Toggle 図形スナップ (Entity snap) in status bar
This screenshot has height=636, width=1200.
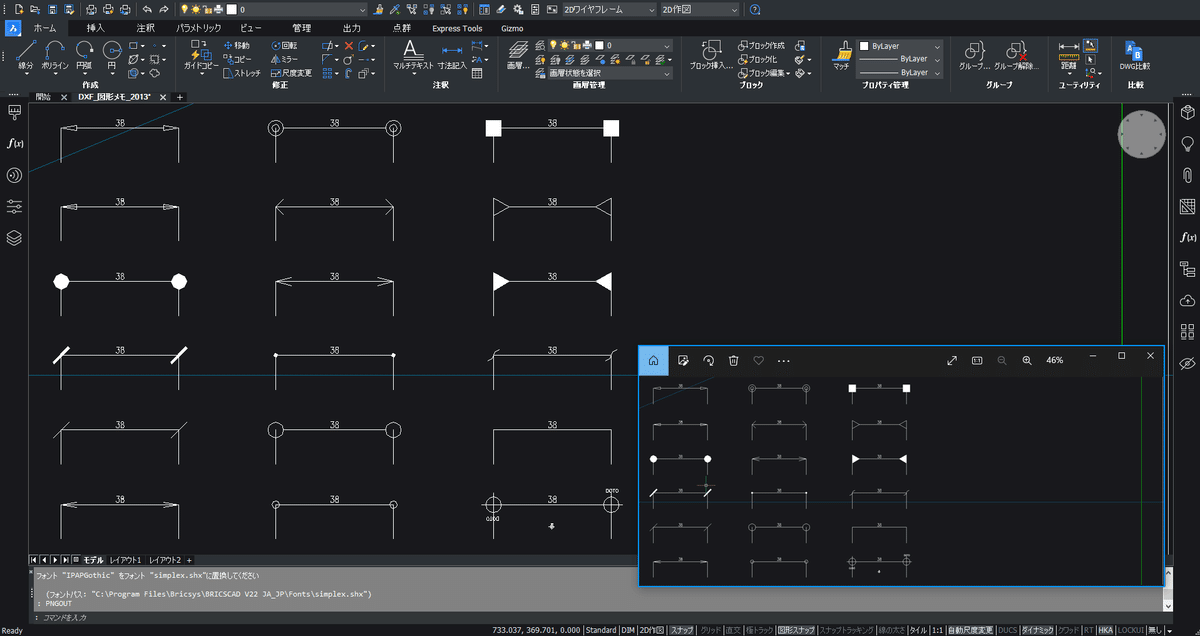pyautogui.click(x=796, y=630)
